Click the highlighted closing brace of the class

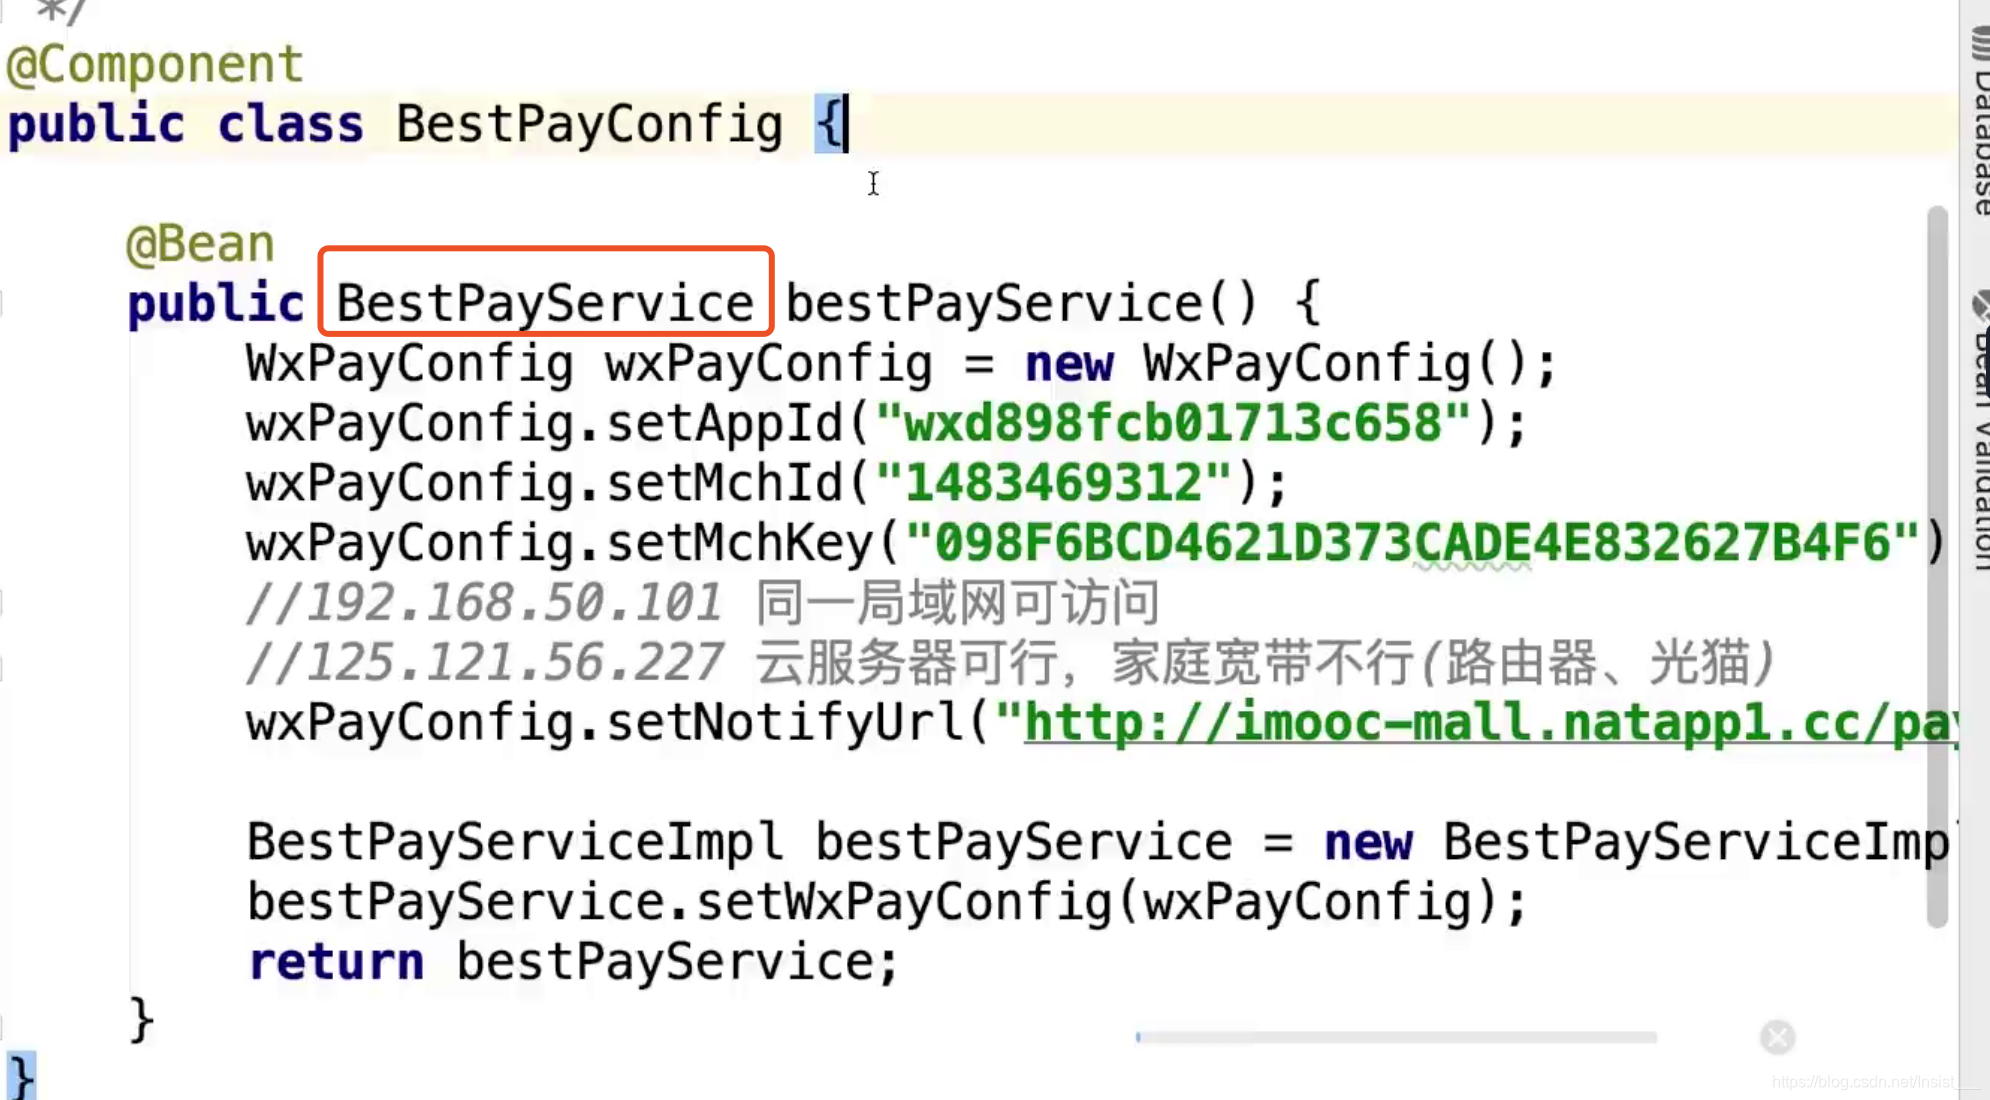(x=21, y=1078)
